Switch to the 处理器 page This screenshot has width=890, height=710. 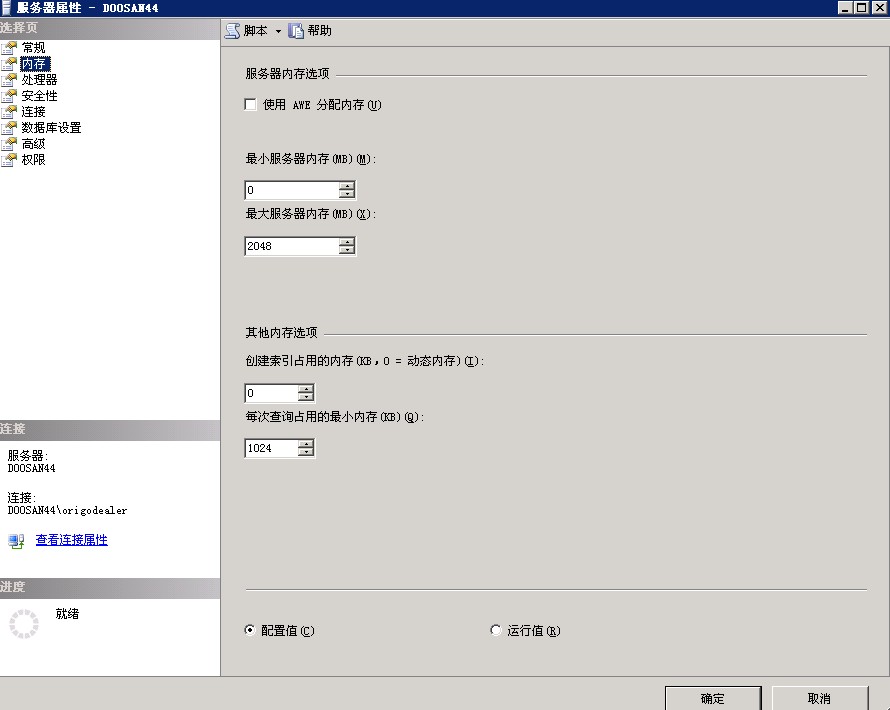point(39,79)
